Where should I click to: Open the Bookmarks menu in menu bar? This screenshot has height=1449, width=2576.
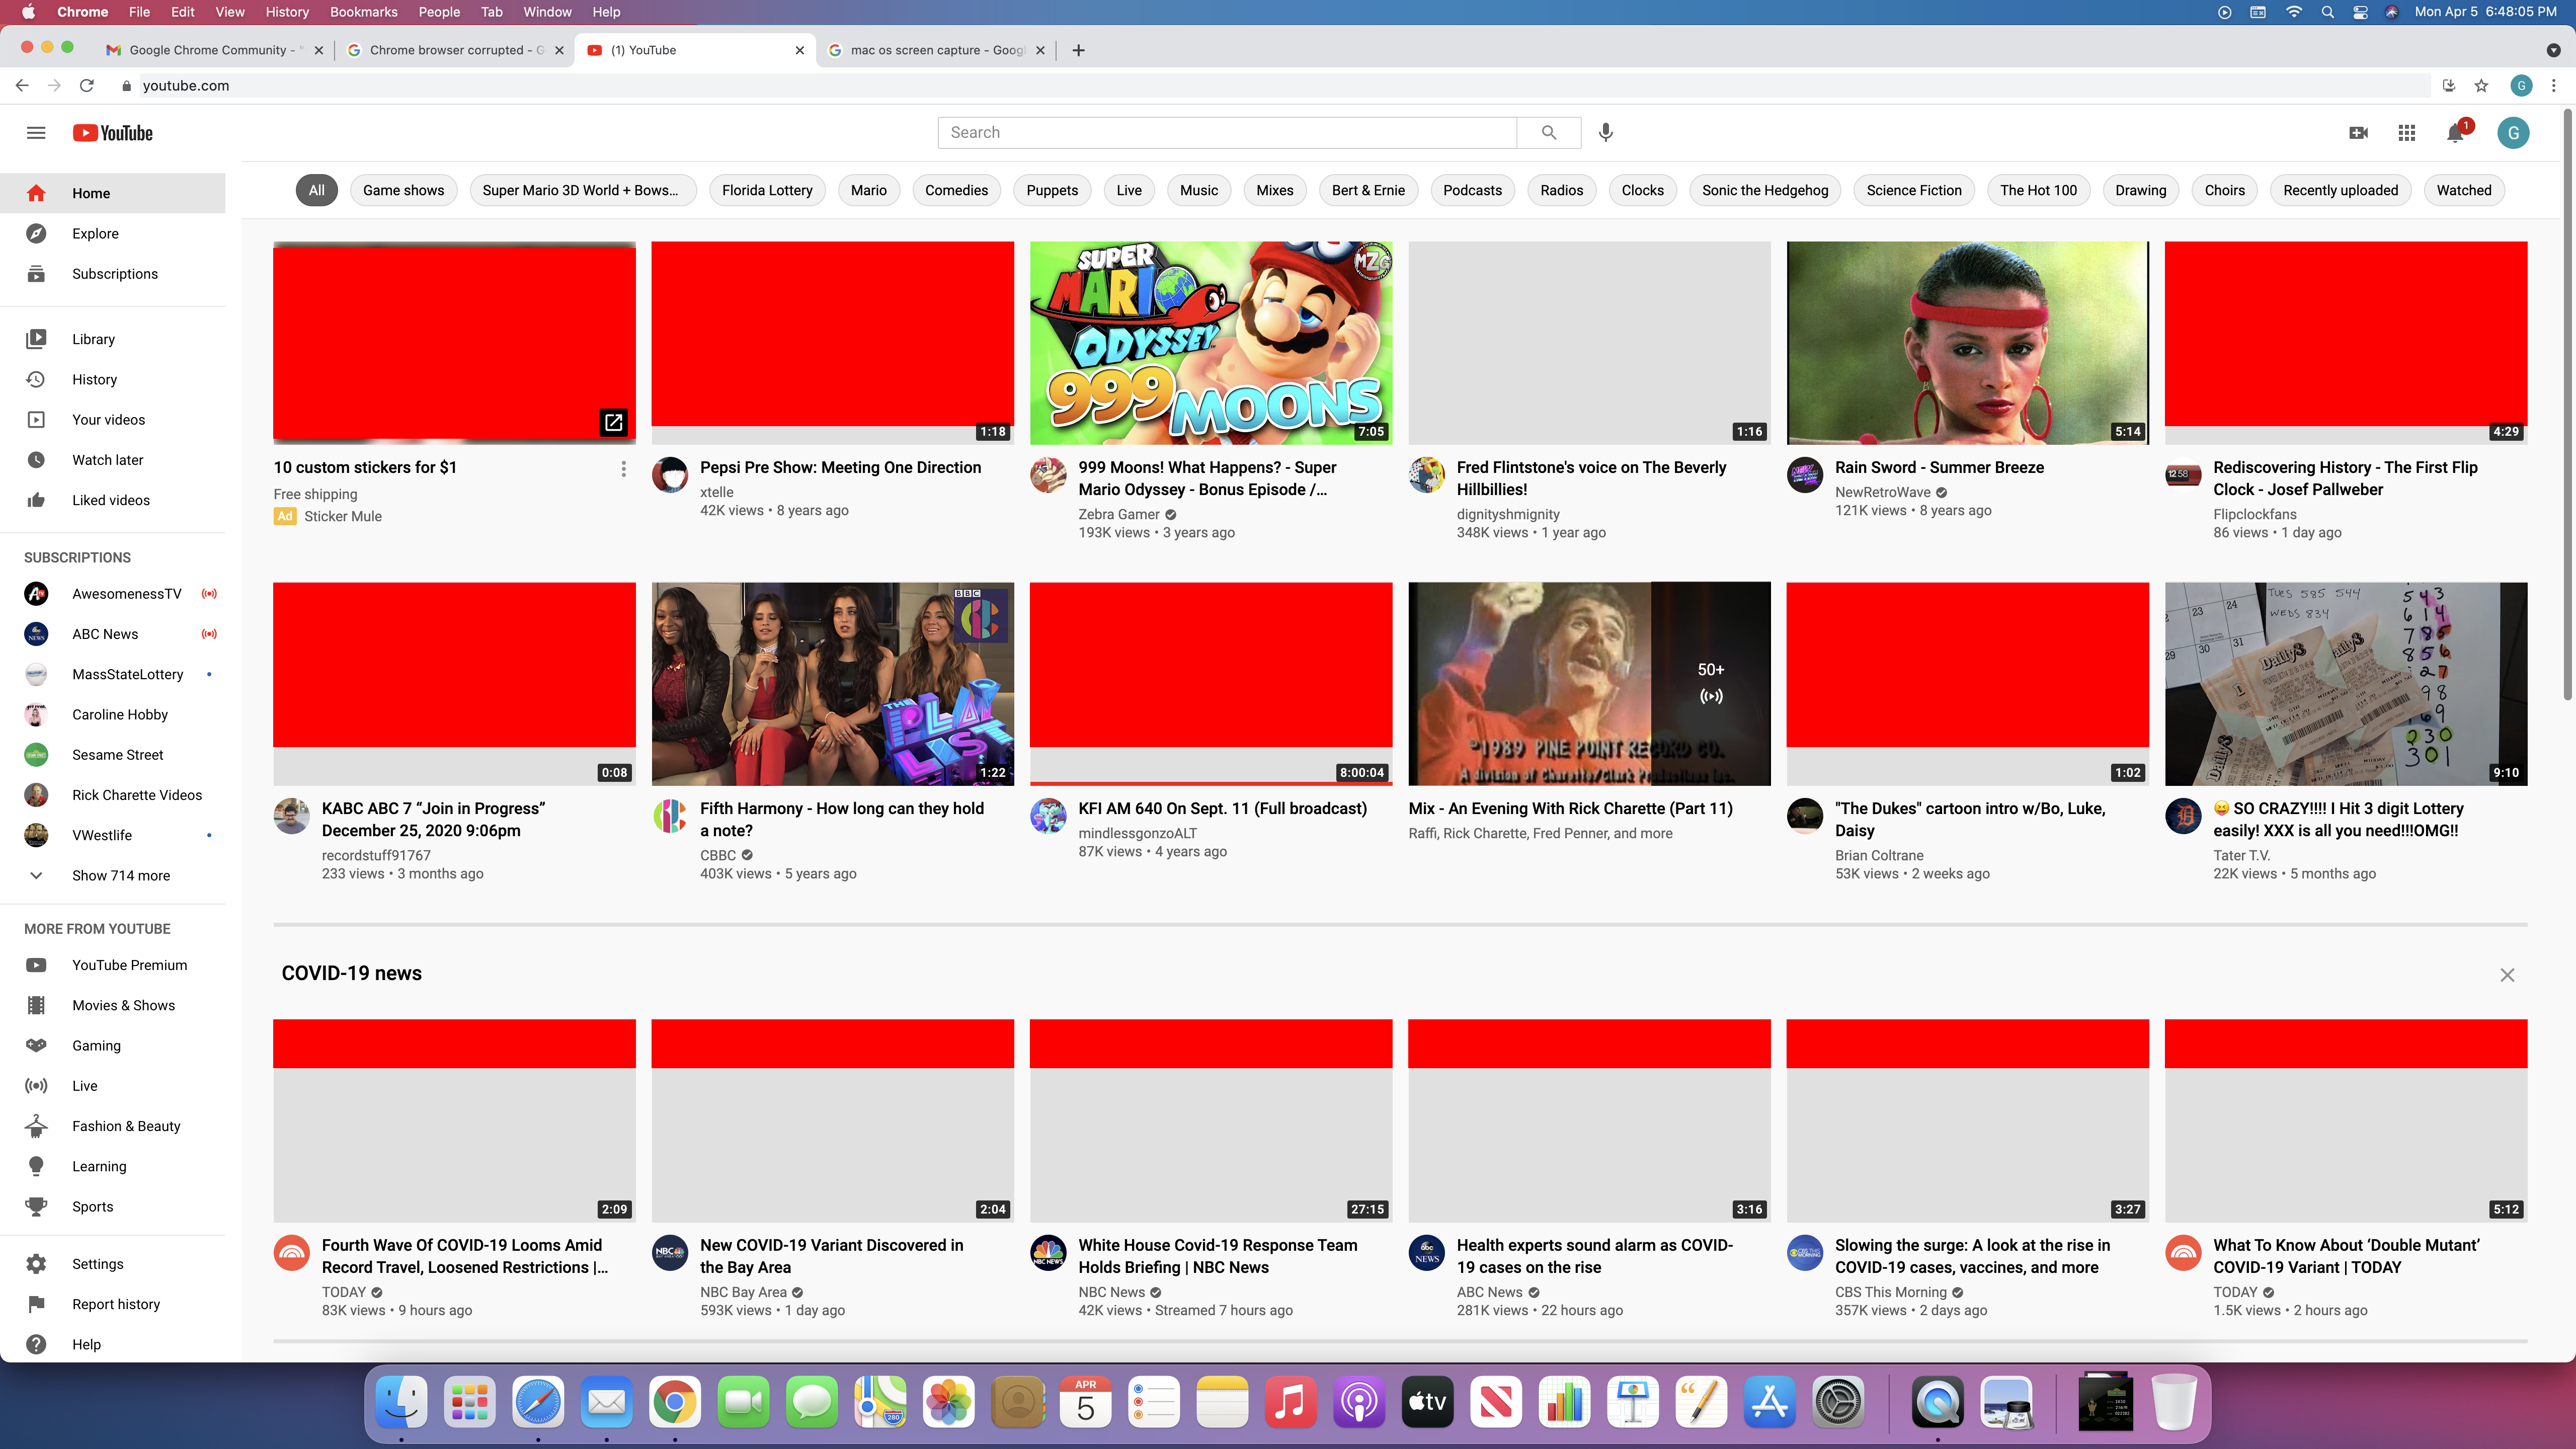click(363, 12)
